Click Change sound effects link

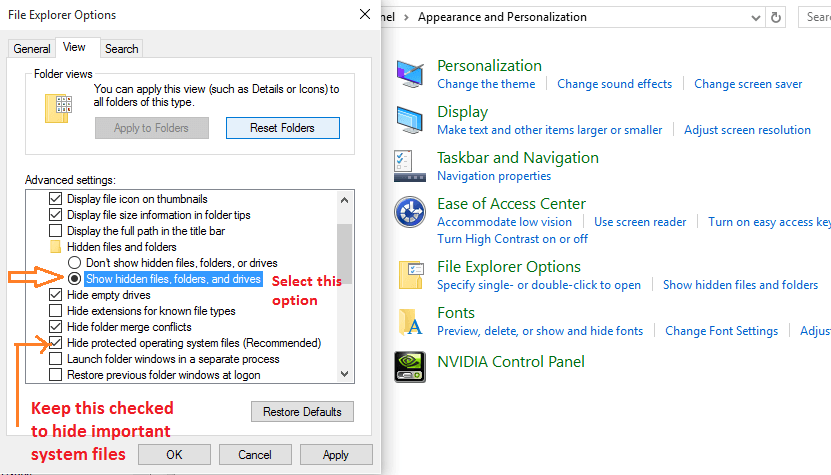click(x=614, y=84)
